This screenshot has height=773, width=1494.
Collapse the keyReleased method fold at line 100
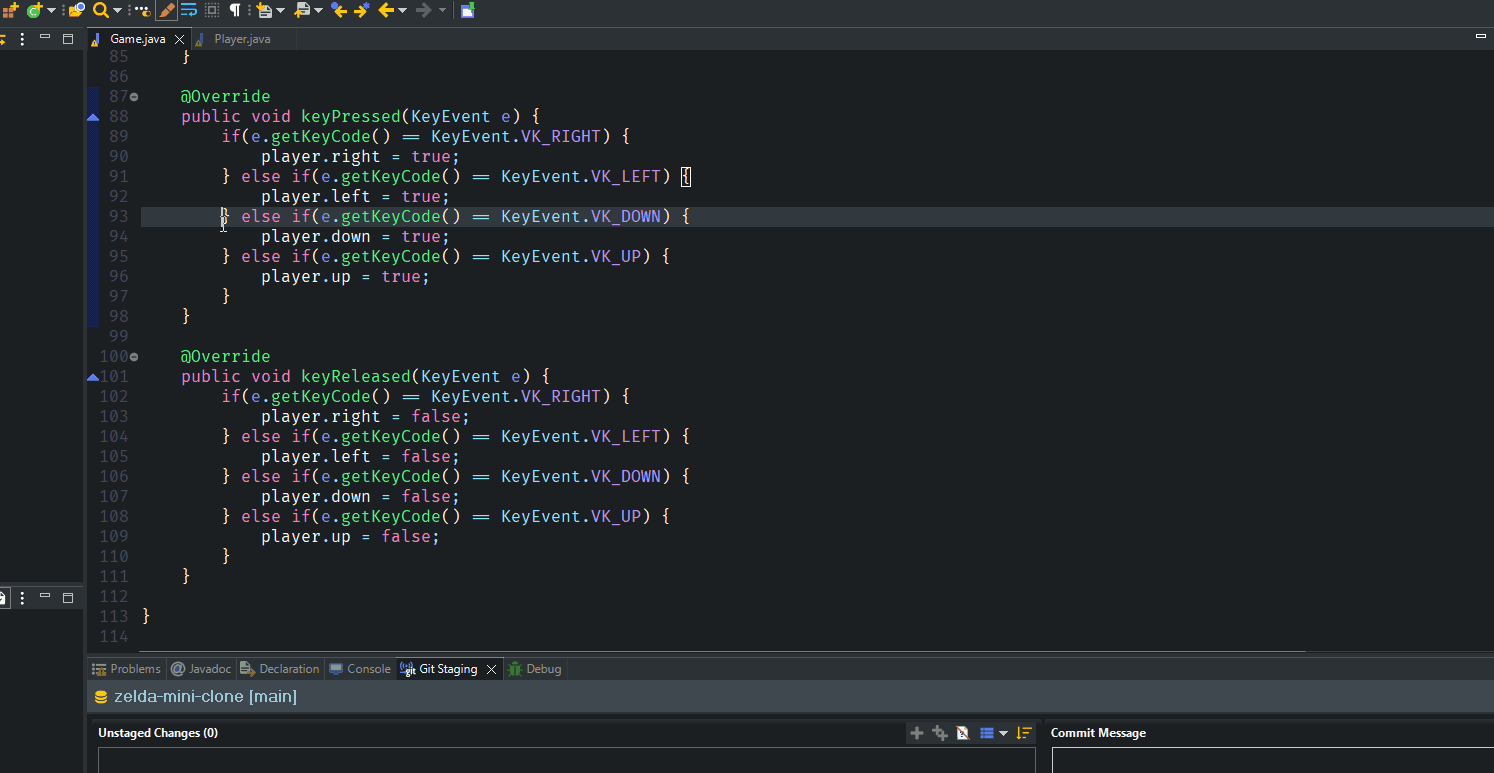(x=135, y=357)
